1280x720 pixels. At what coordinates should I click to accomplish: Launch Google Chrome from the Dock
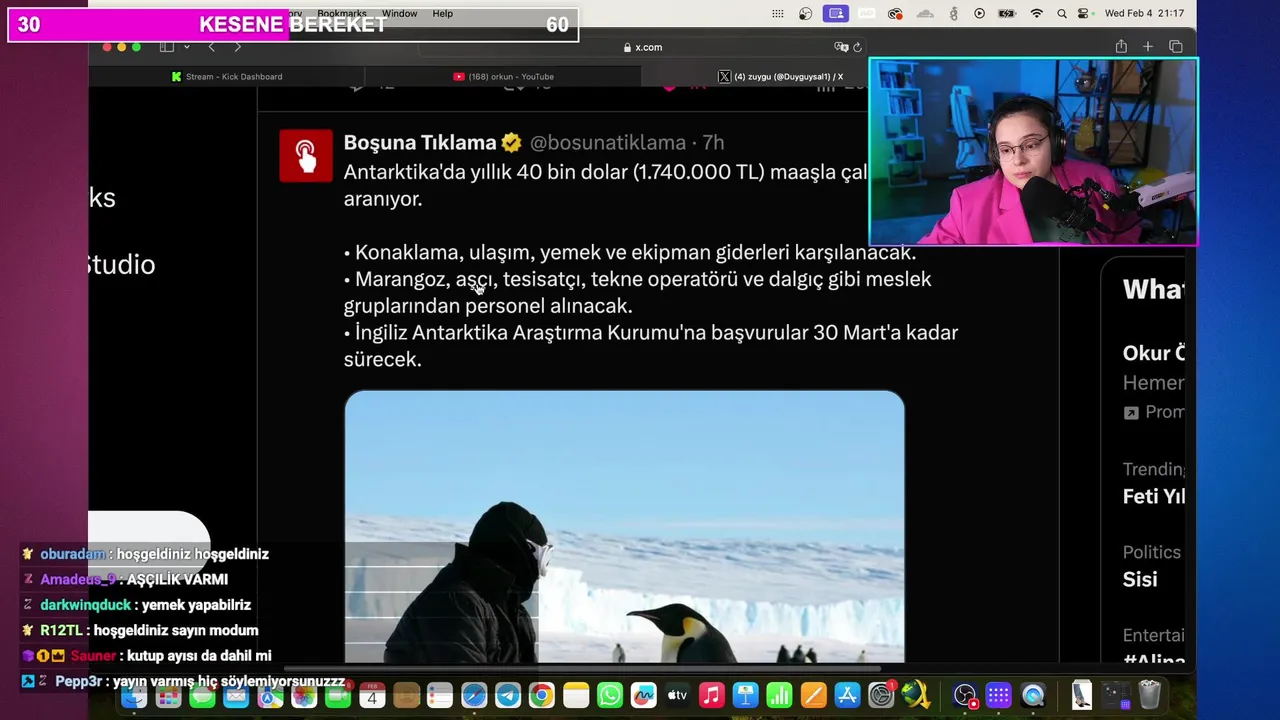pyautogui.click(x=542, y=695)
